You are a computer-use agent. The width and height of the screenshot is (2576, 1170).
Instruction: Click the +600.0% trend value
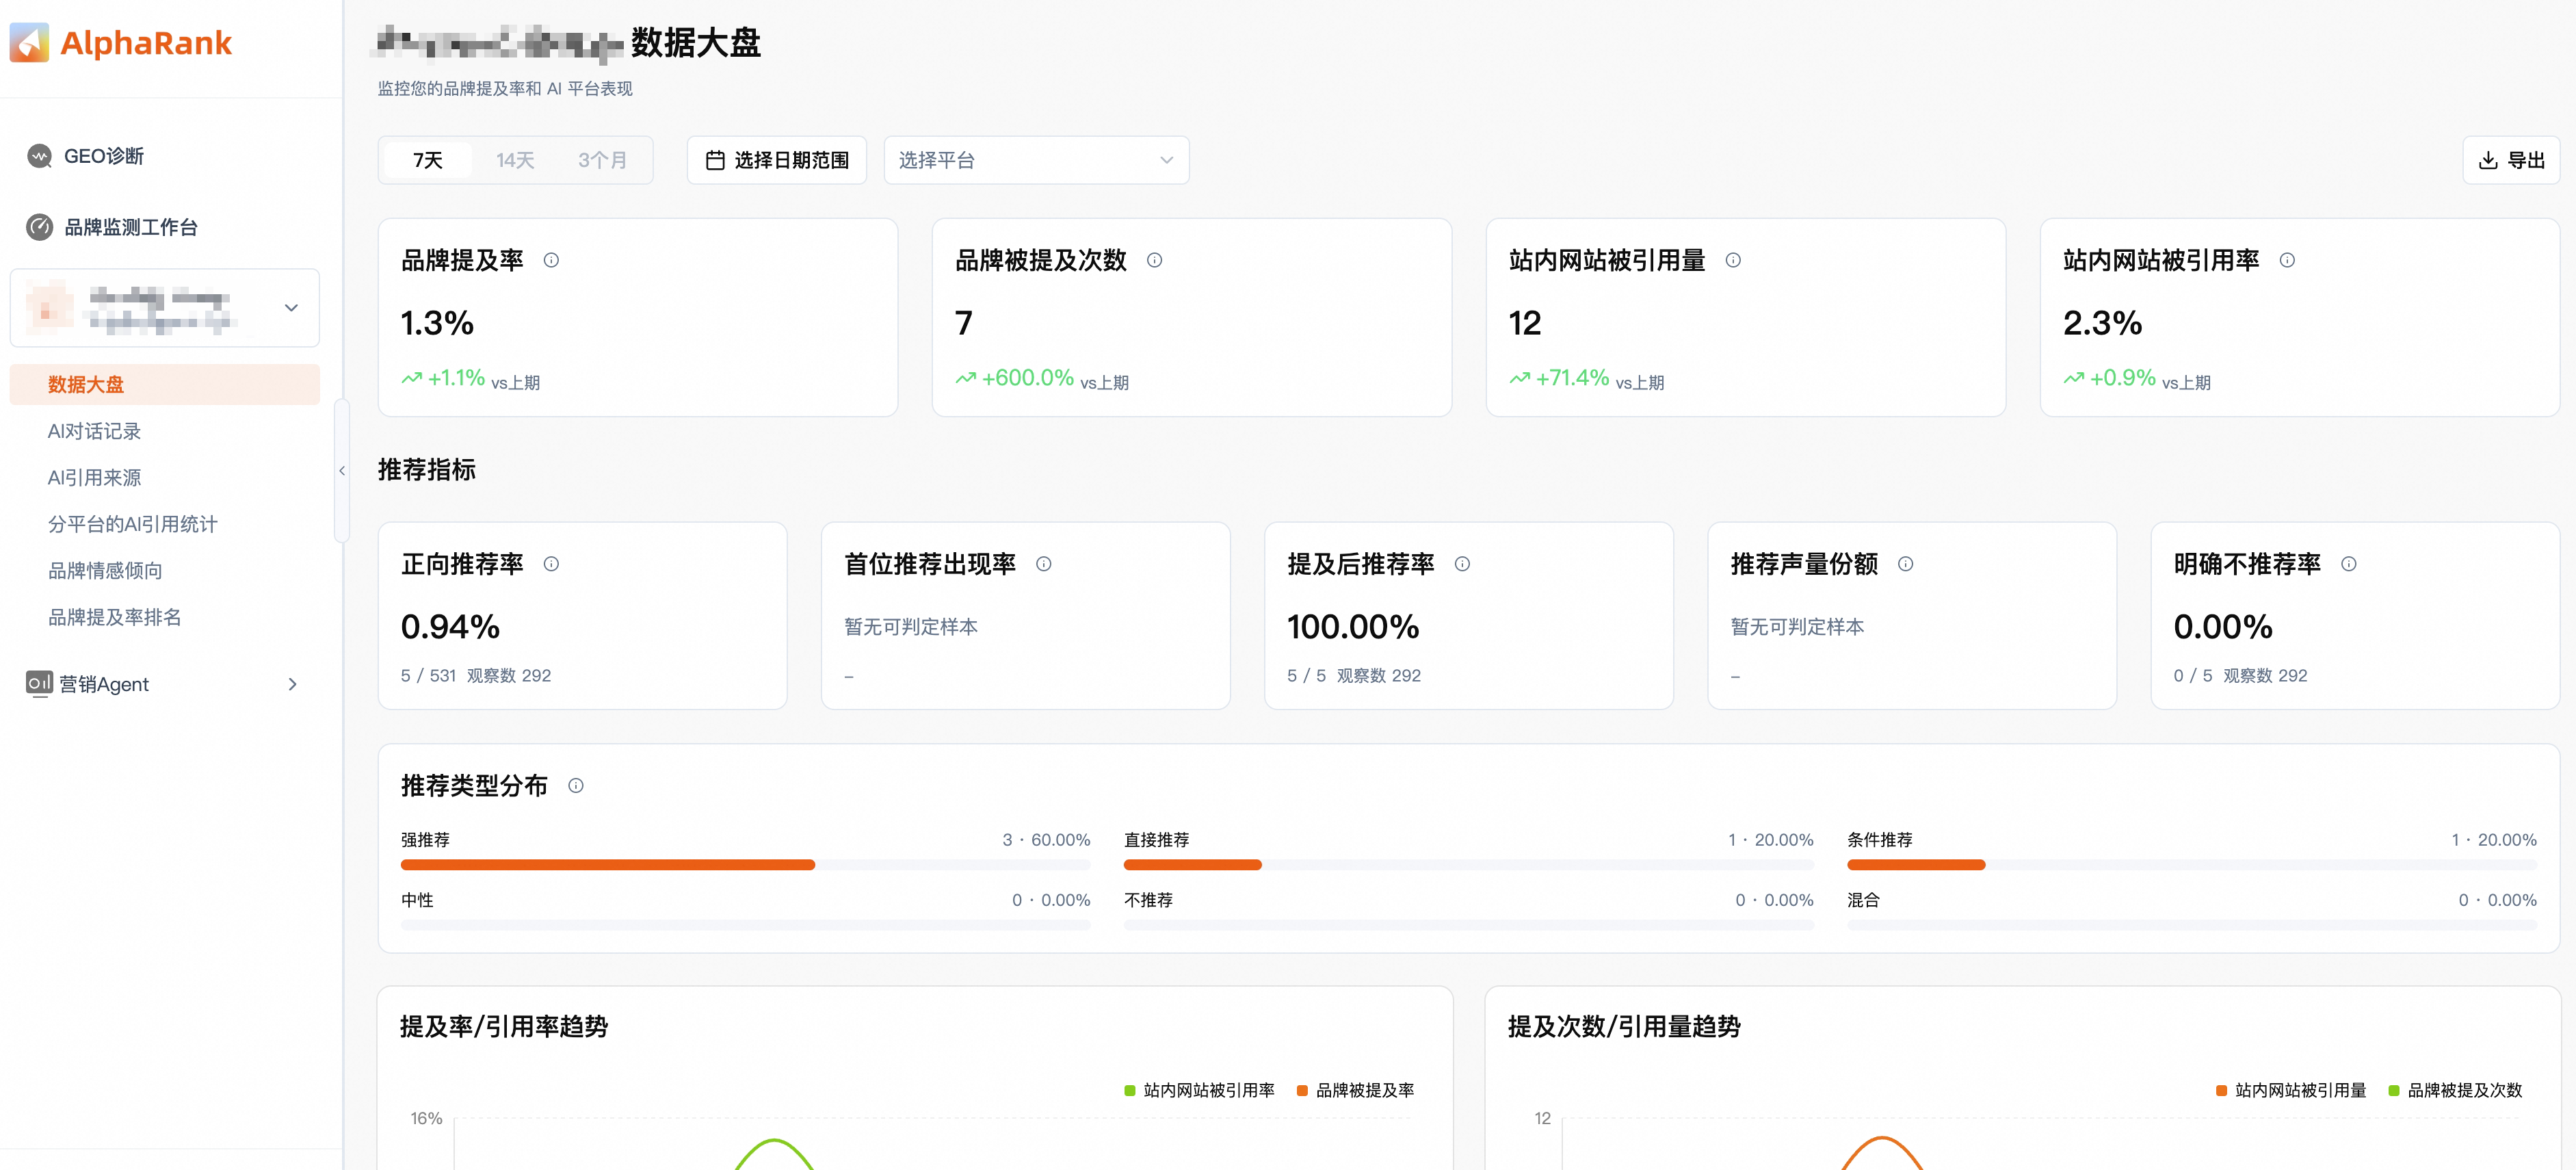tap(1027, 378)
